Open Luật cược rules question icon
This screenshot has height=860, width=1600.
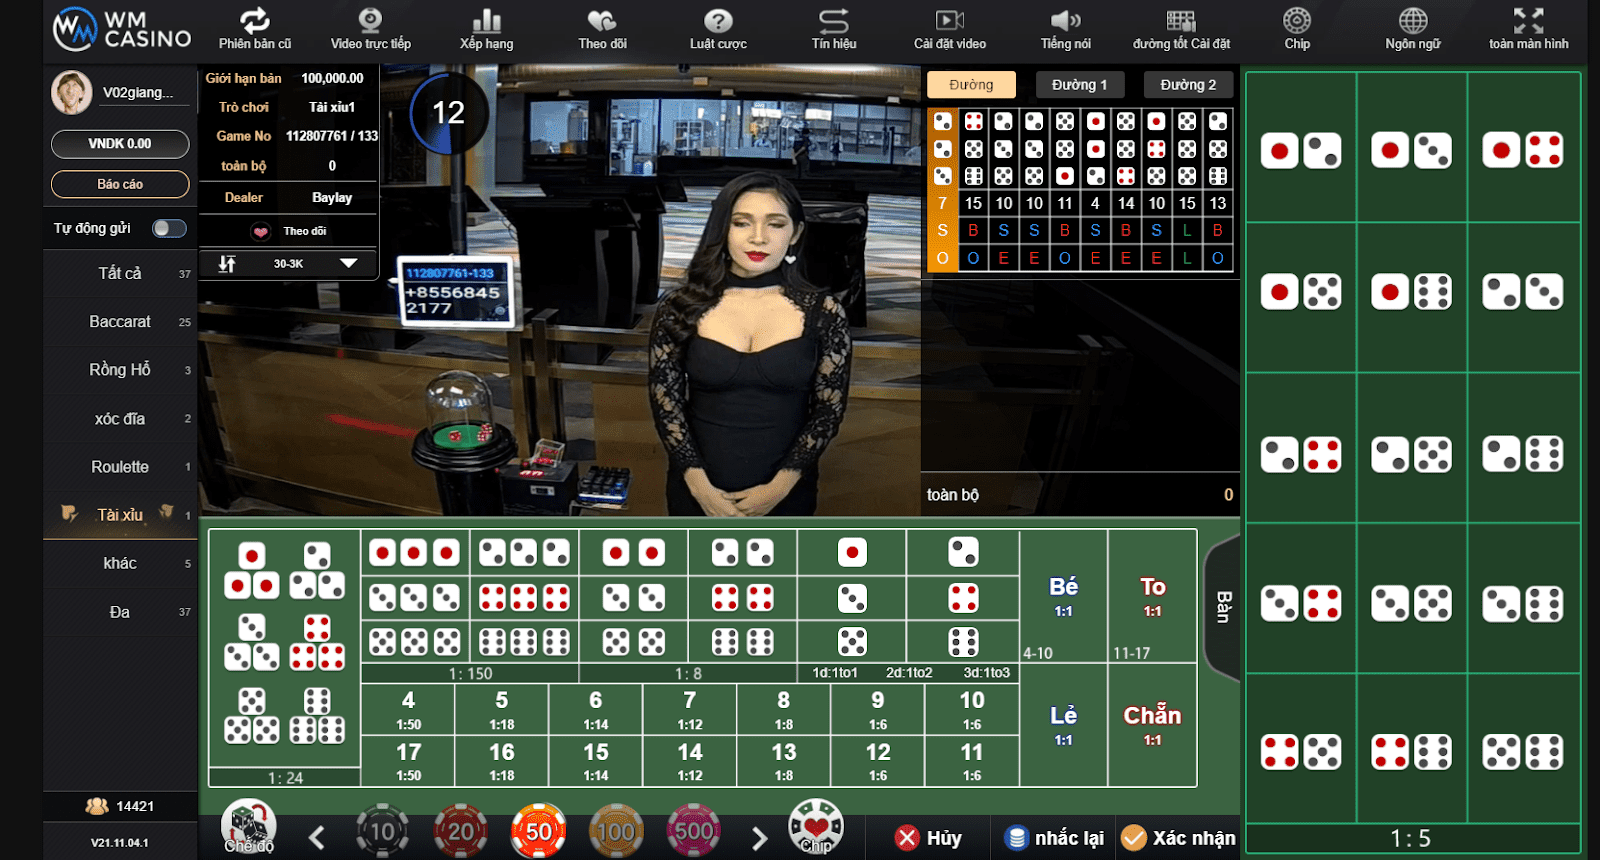pos(718,21)
